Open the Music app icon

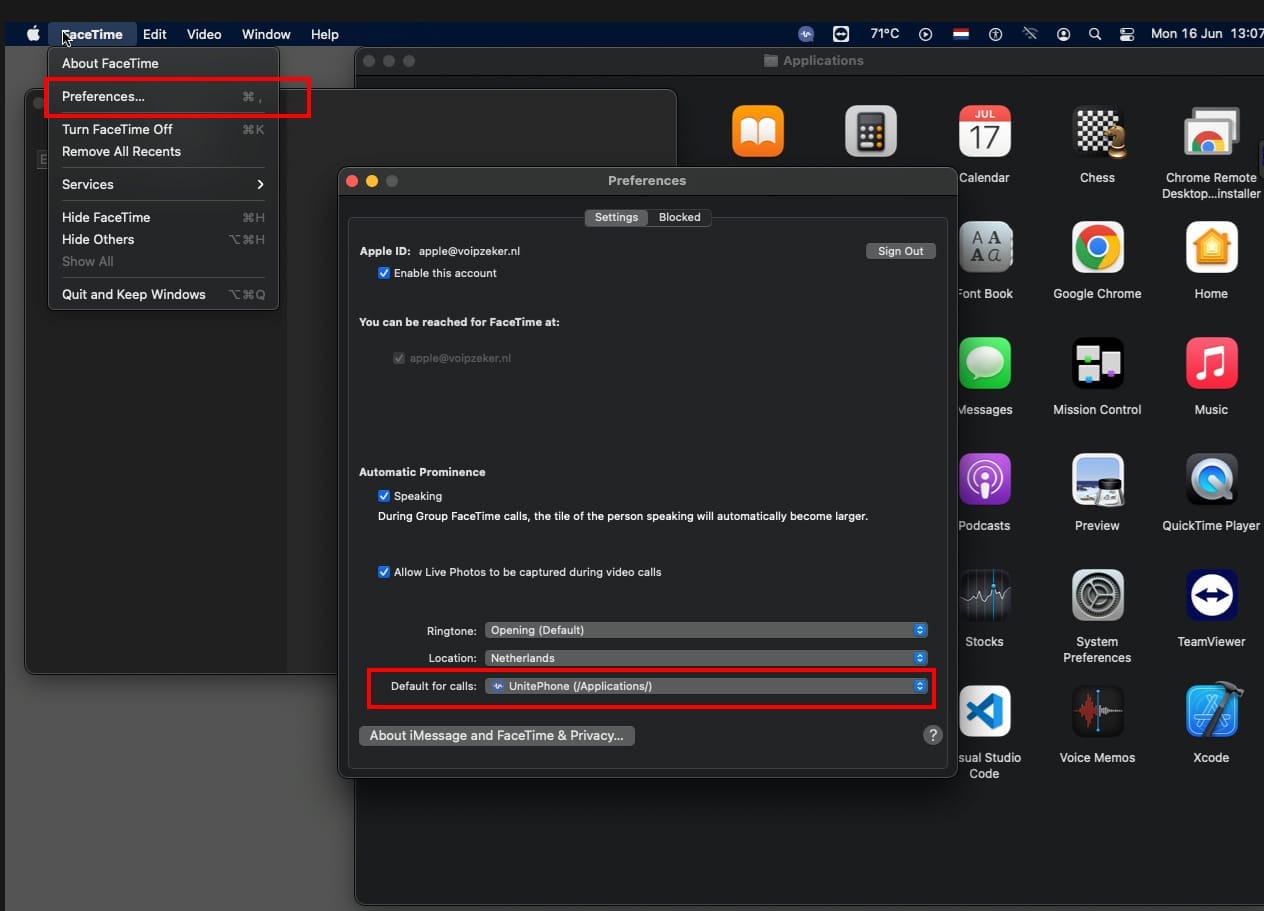(1211, 363)
